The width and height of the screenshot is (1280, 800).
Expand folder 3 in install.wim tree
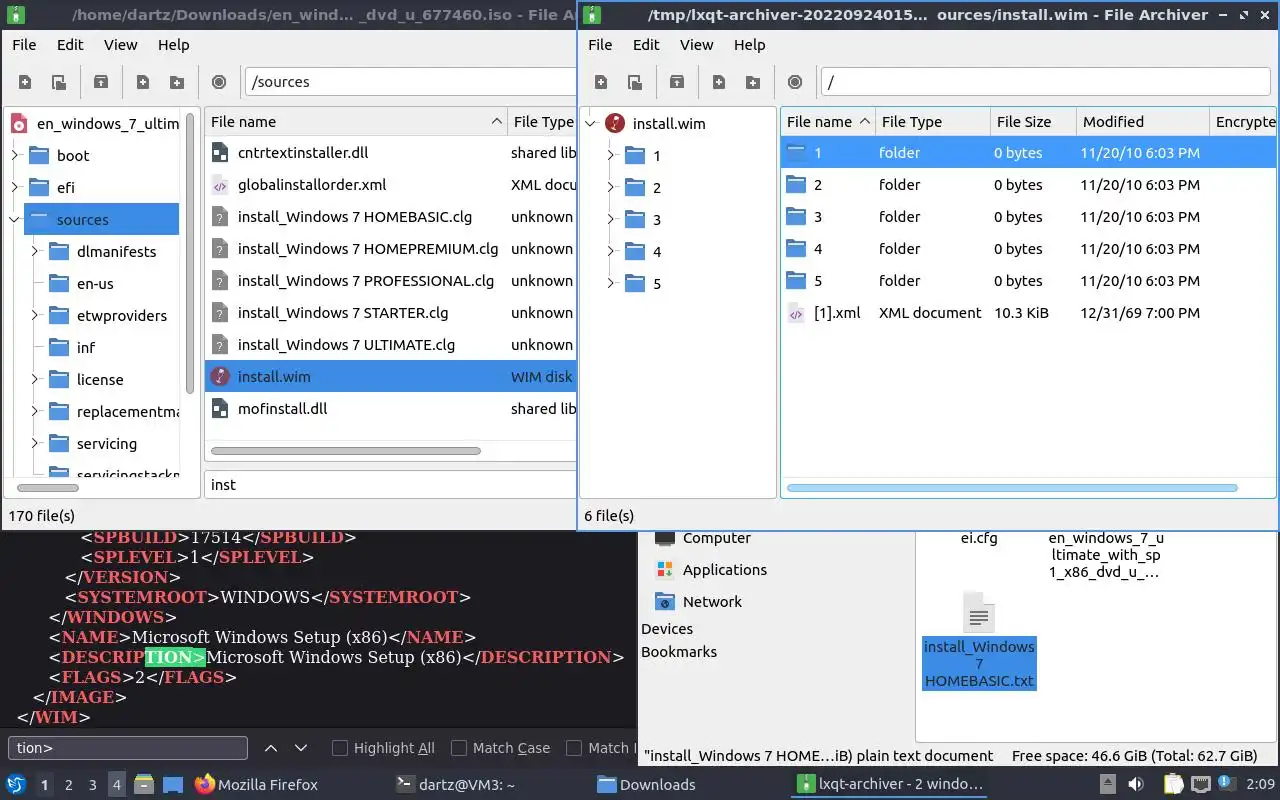pyautogui.click(x=611, y=219)
